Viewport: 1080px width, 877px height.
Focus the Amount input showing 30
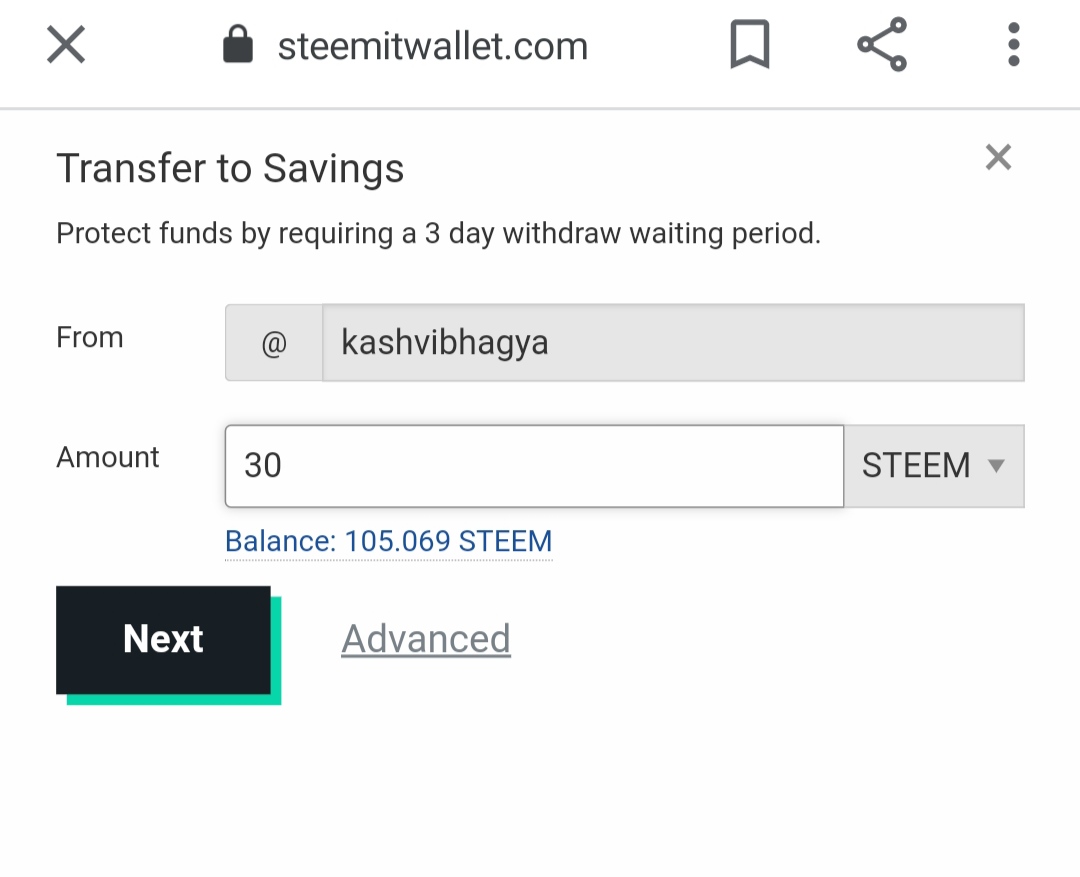[534, 466]
